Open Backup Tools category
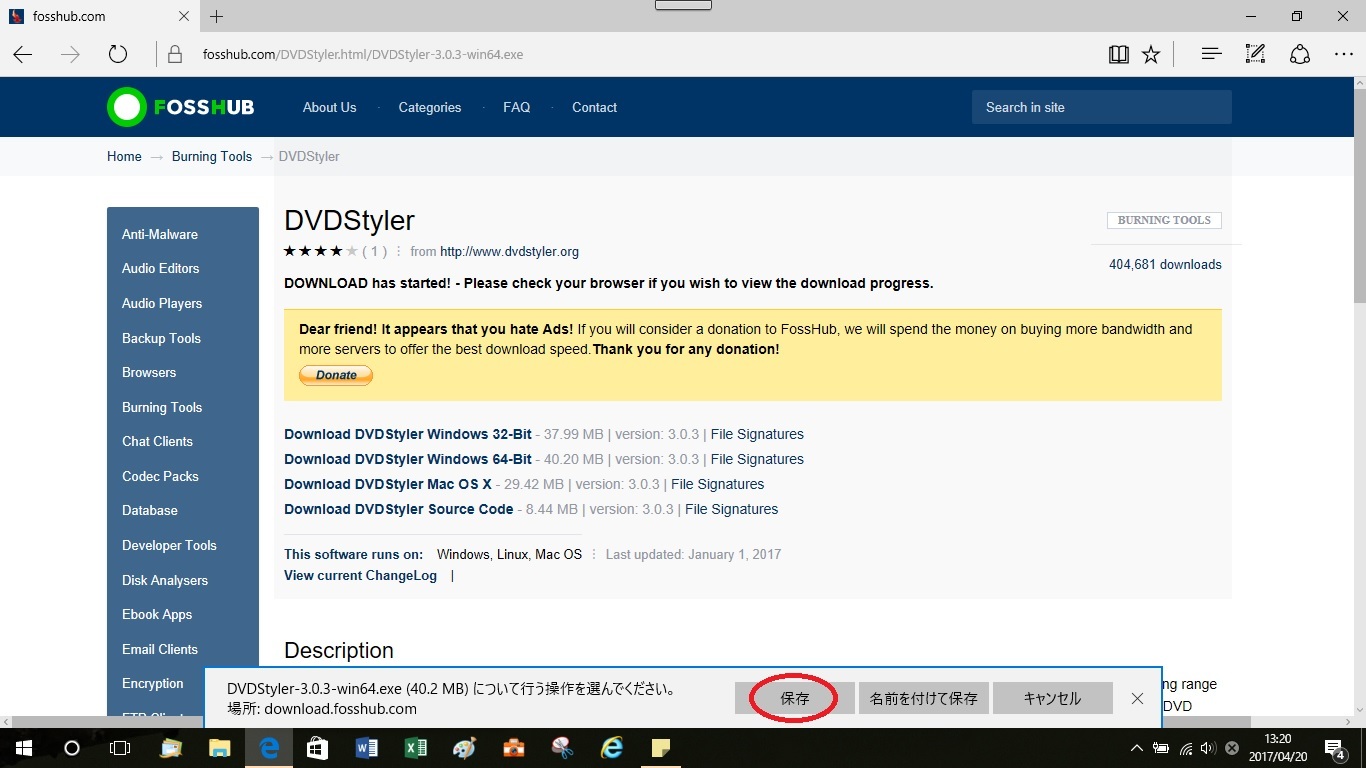The image size is (1366, 768). click(x=161, y=338)
